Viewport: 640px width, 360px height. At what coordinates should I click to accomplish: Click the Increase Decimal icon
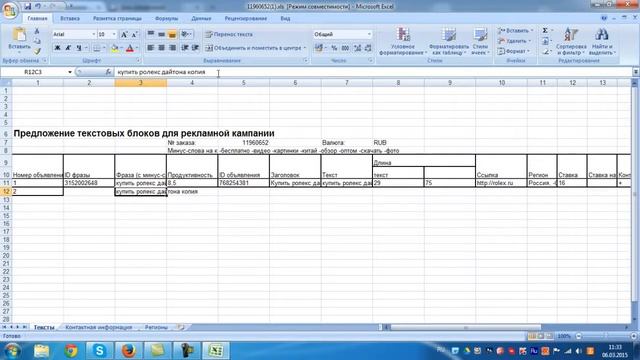(358, 48)
